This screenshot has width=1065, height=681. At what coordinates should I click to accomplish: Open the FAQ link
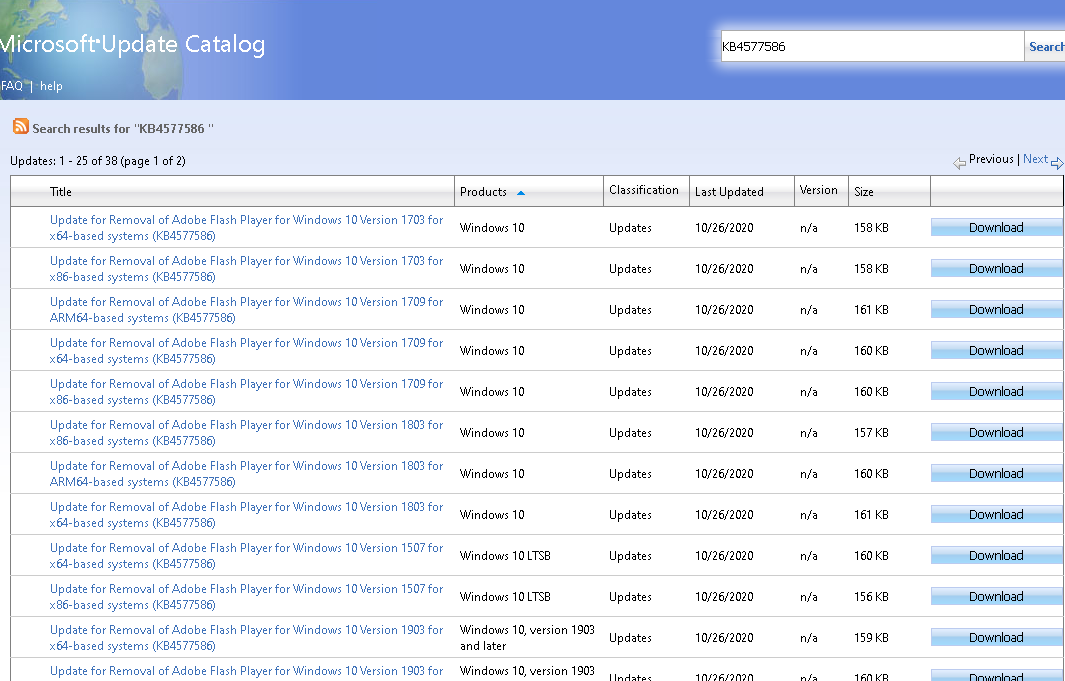(x=12, y=86)
